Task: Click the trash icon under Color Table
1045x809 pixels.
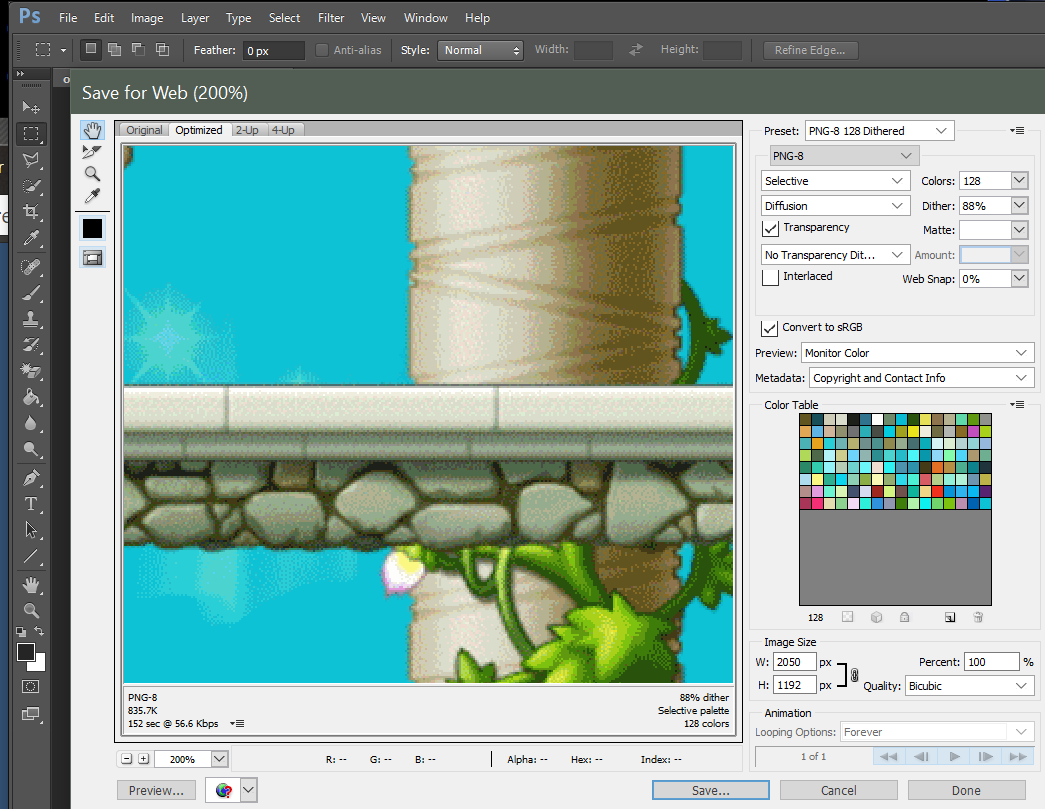Action: 978,617
